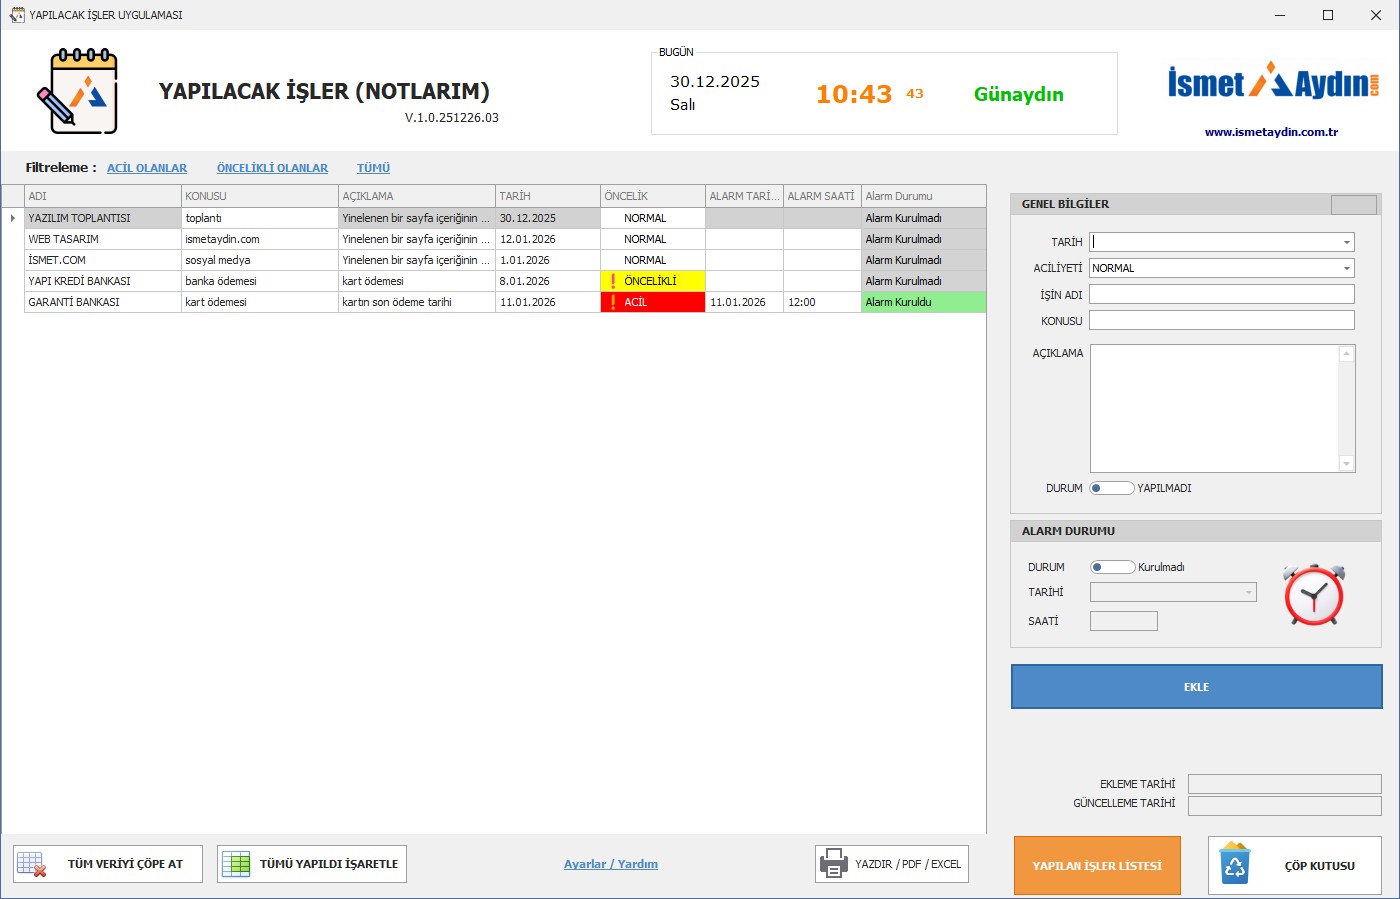Click the printer icon for YAZDIR / PDF / EXCEL

point(833,864)
